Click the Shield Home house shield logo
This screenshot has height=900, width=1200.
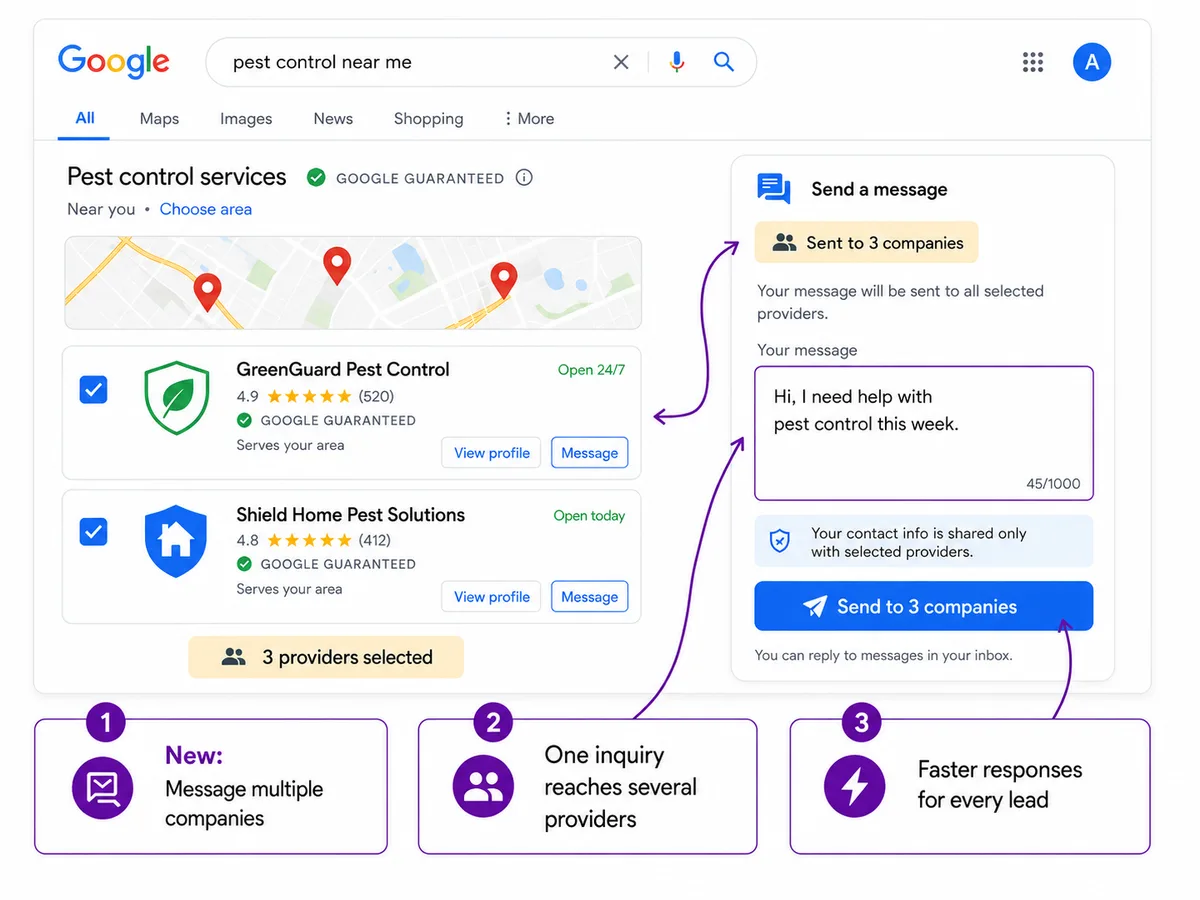pyautogui.click(x=176, y=541)
